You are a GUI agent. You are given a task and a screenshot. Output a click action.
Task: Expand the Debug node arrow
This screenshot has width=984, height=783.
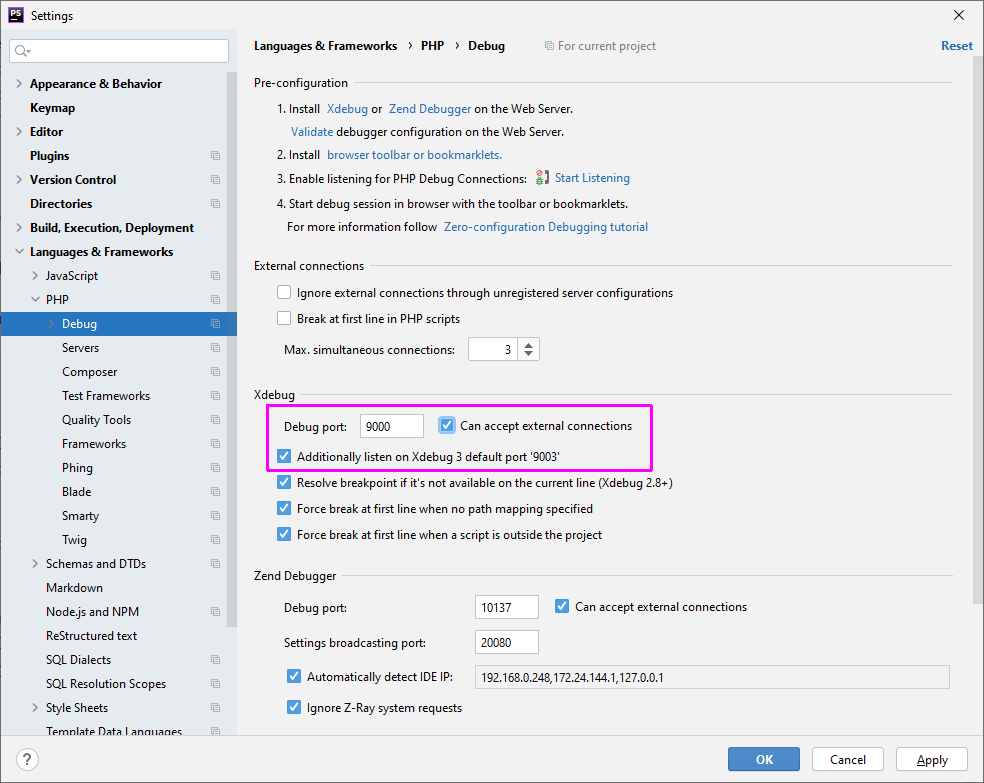point(51,324)
